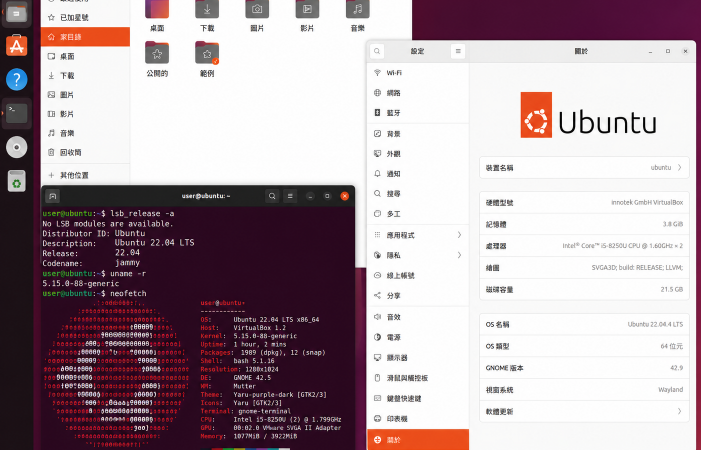This screenshot has width=701, height=450.
Task: Open 鍵盤快速鍵 settings panel
Action: point(418,399)
